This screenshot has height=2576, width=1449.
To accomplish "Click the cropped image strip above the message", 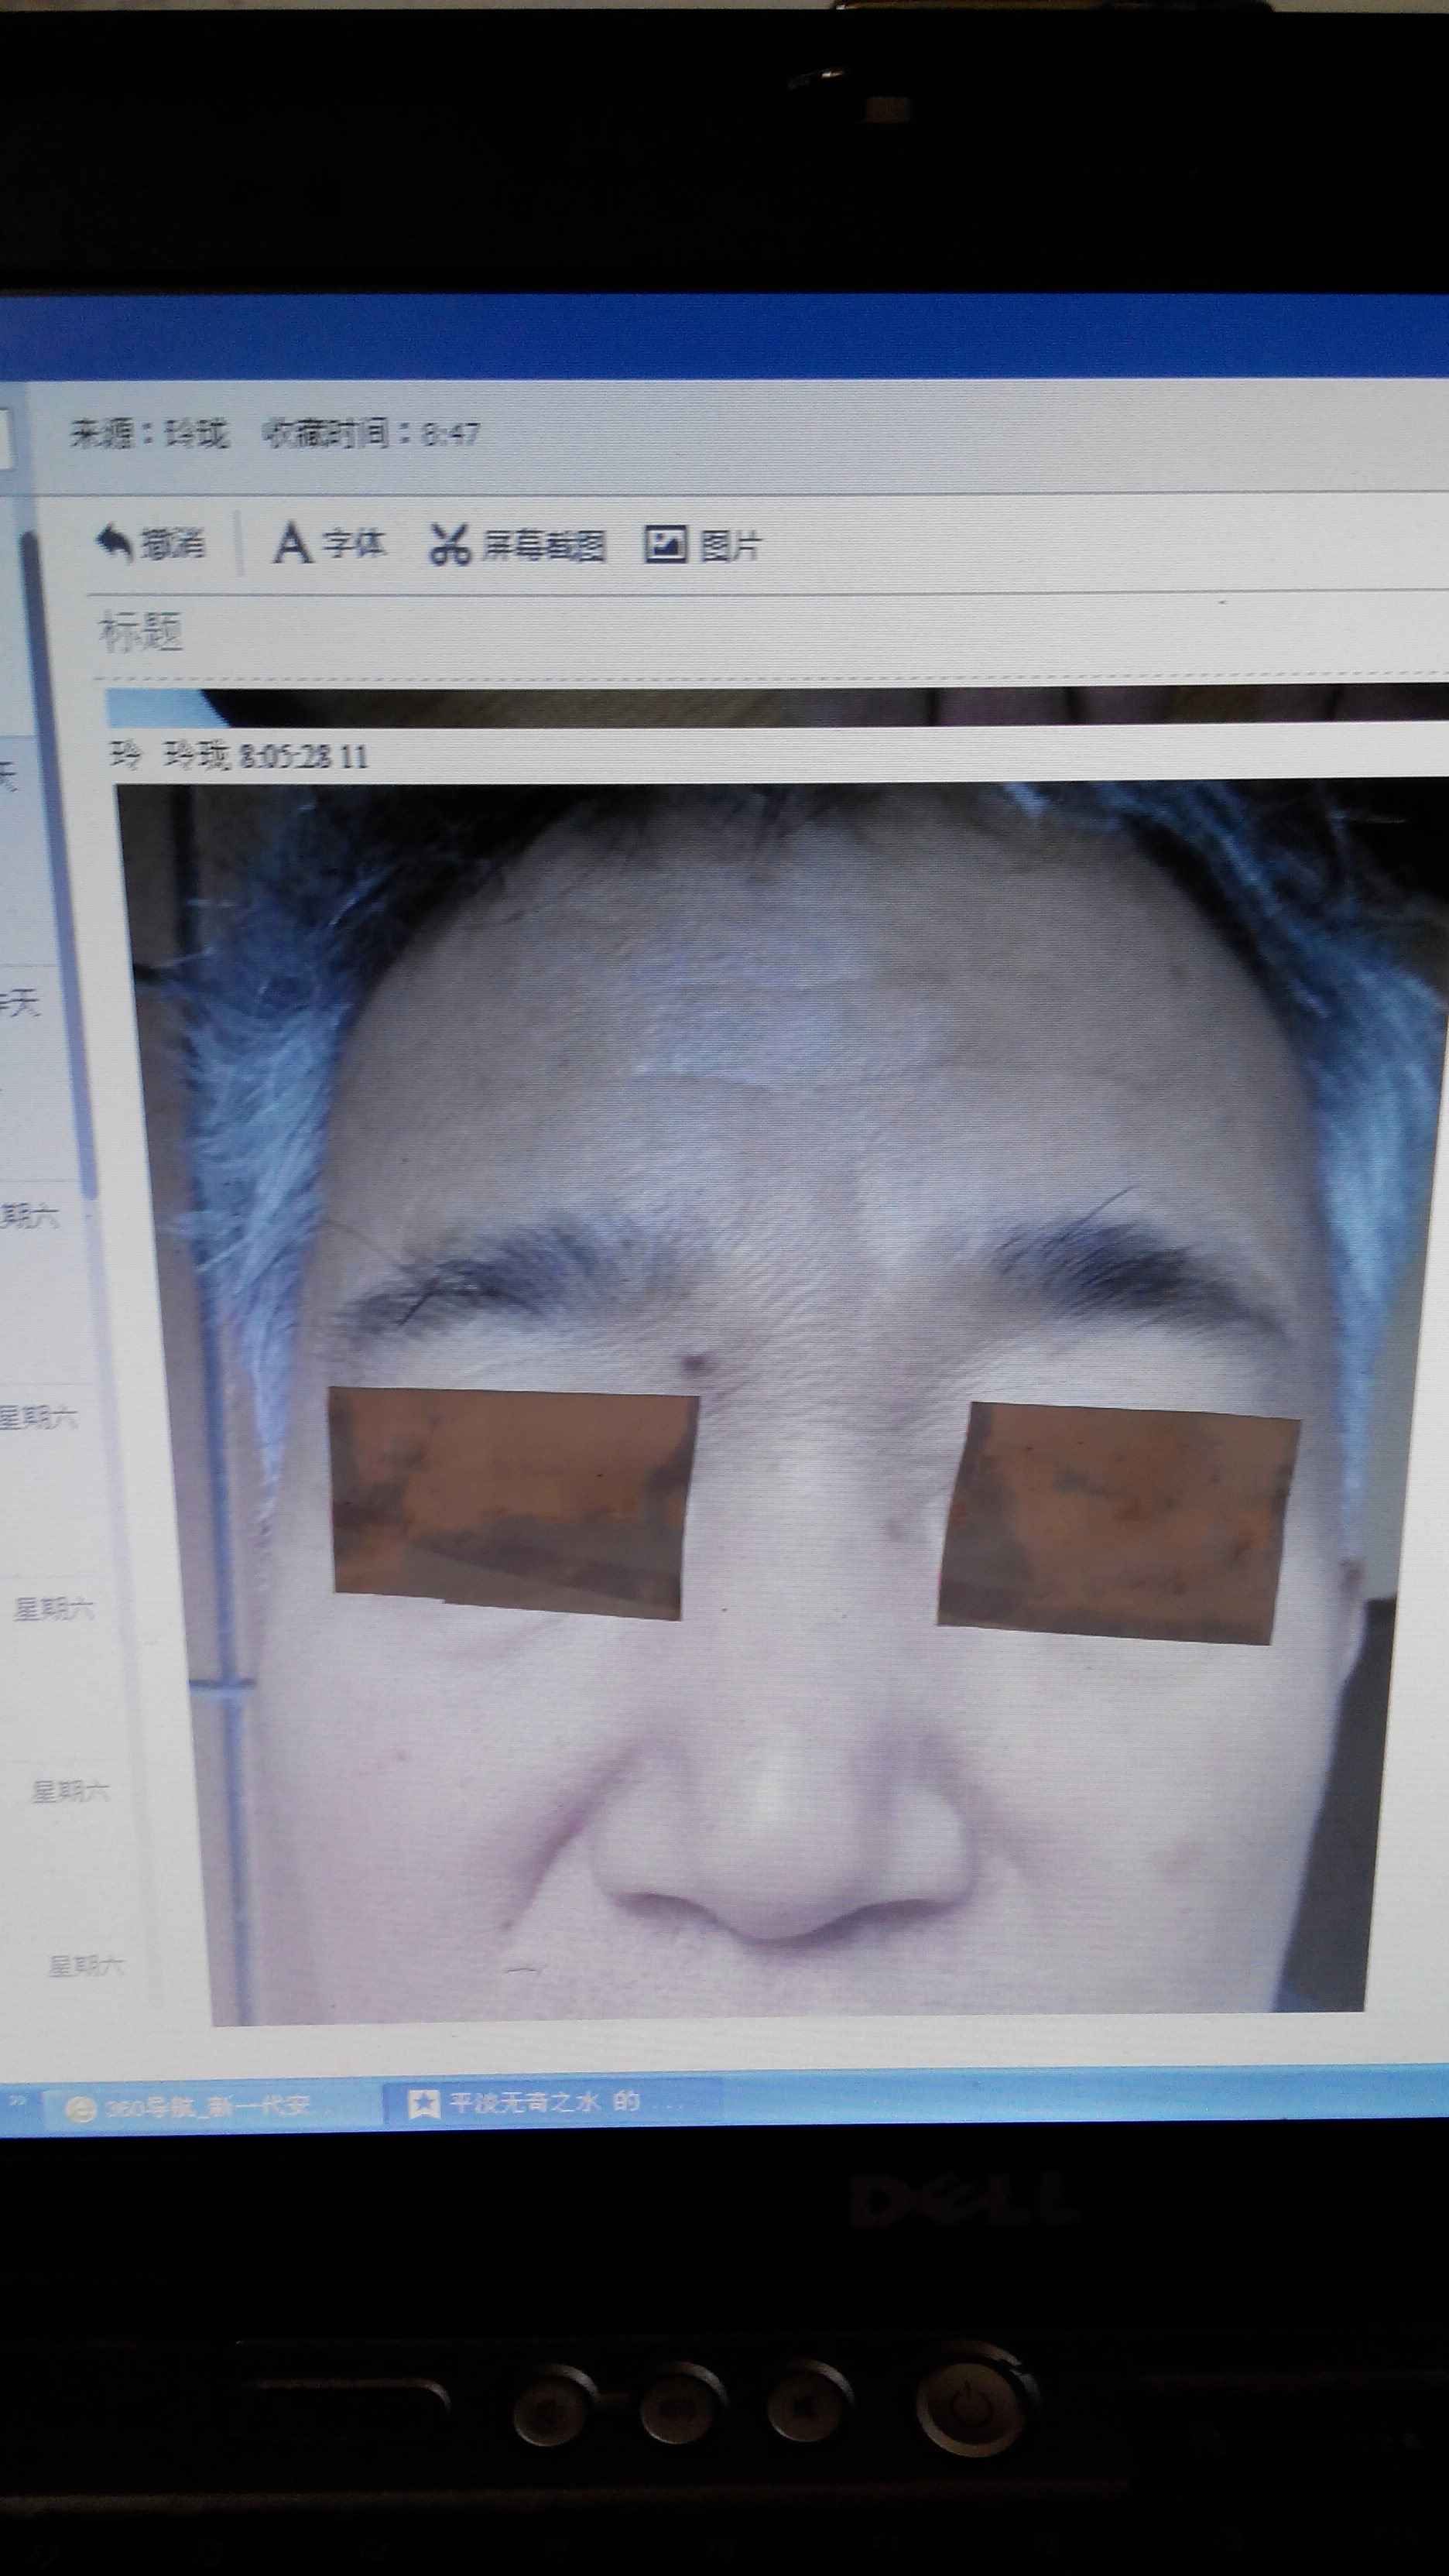I will coord(780,707).
